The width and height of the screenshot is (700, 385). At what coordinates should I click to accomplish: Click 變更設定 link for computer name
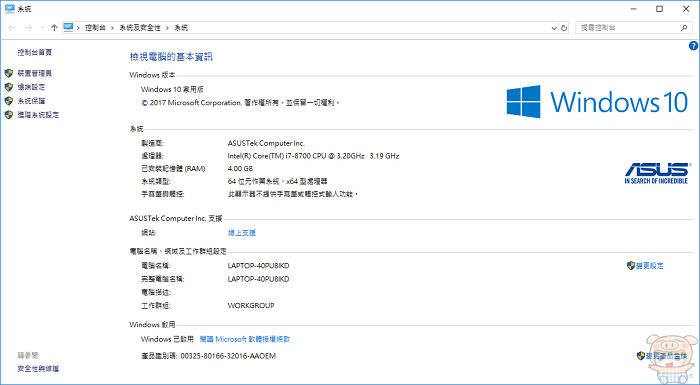coord(650,265)
